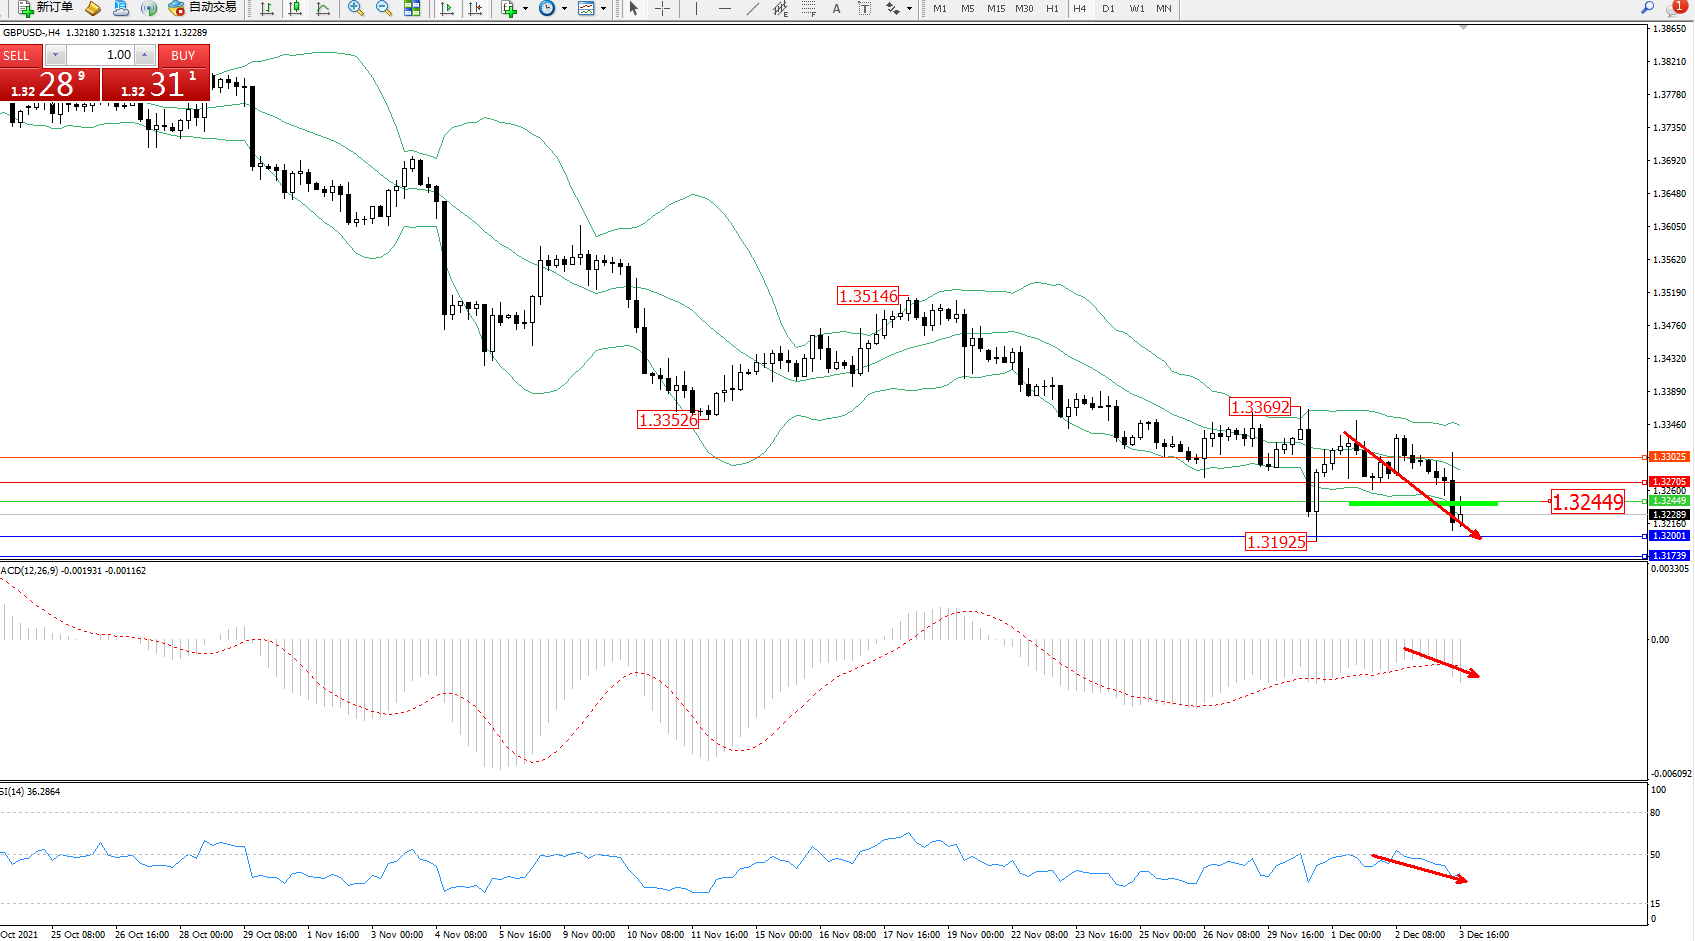Click the zoom out magnifier icon
This screenshot has height=941, width=1695.
(x=383, y=8)
